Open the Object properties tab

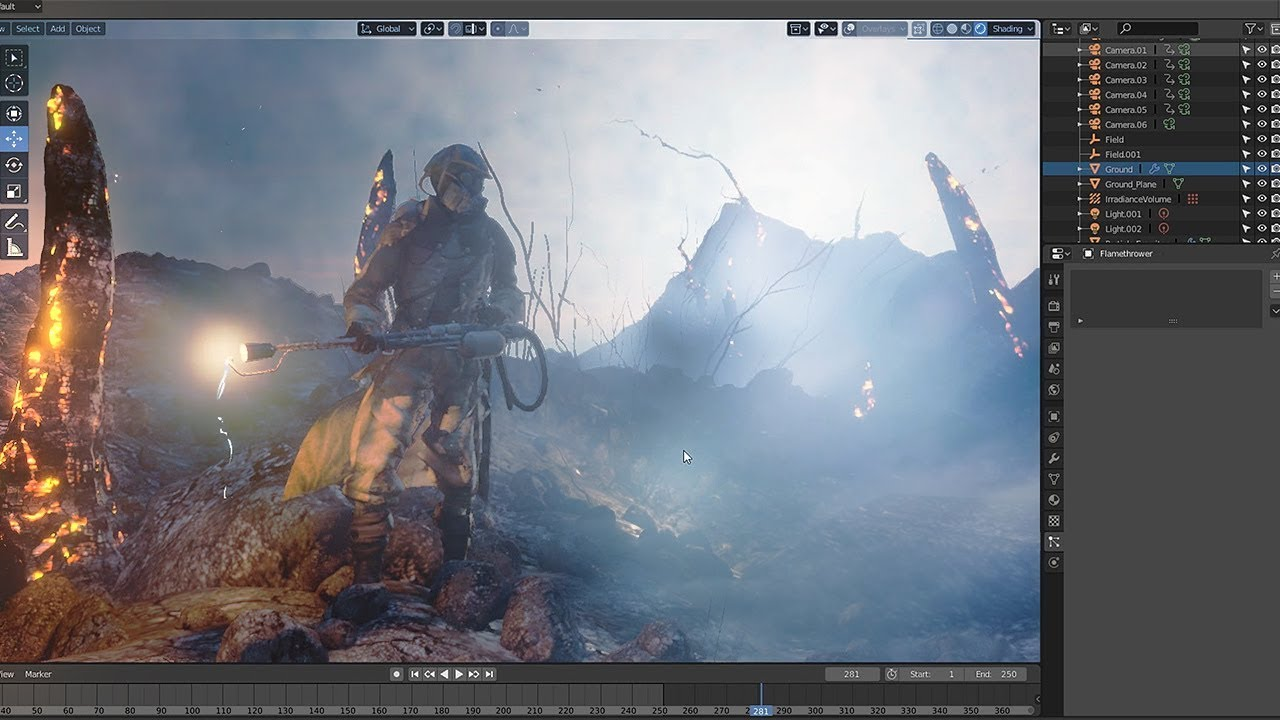(x=1054, y=416)
